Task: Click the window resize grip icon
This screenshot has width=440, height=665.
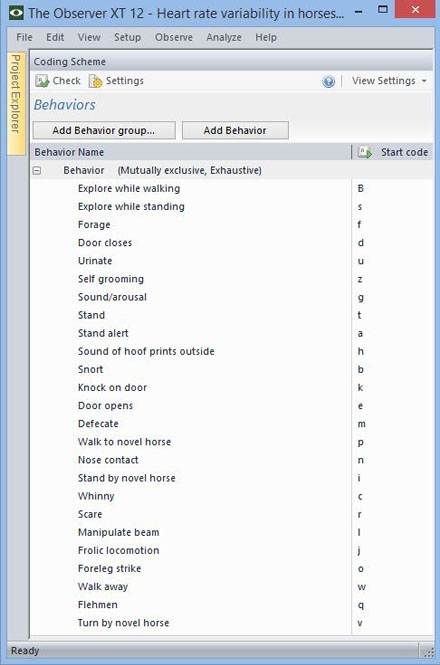Action: click(429, 651)
